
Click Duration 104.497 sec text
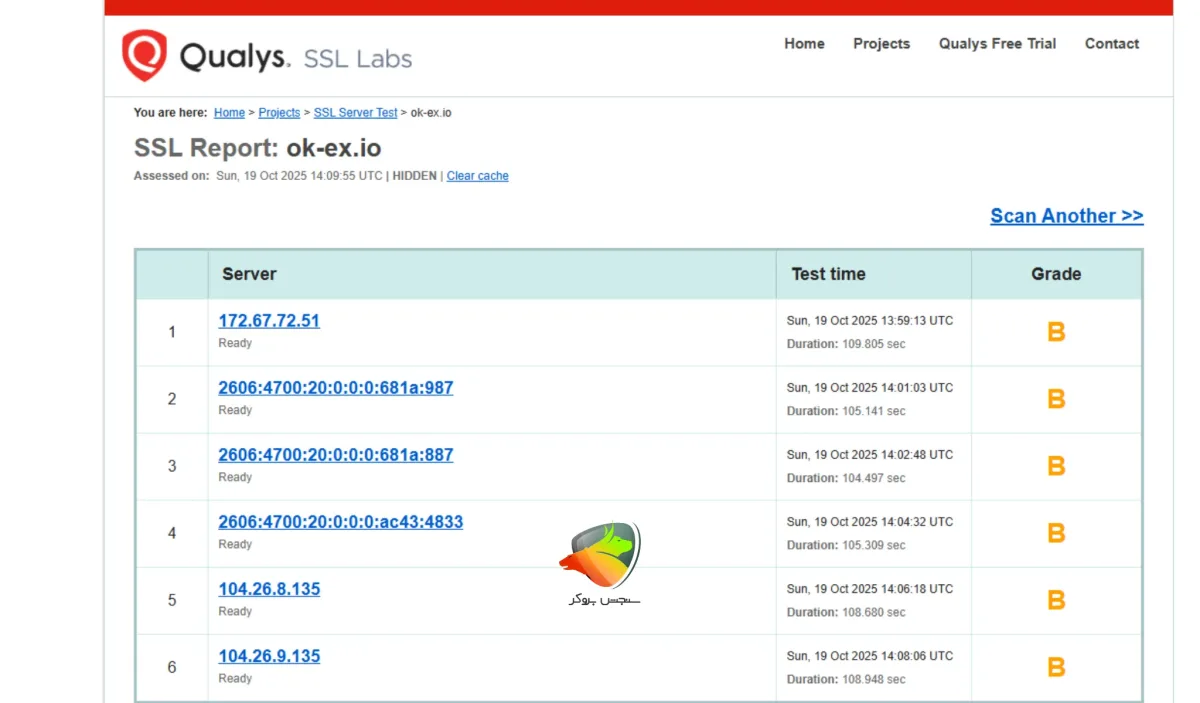(846, 478)
